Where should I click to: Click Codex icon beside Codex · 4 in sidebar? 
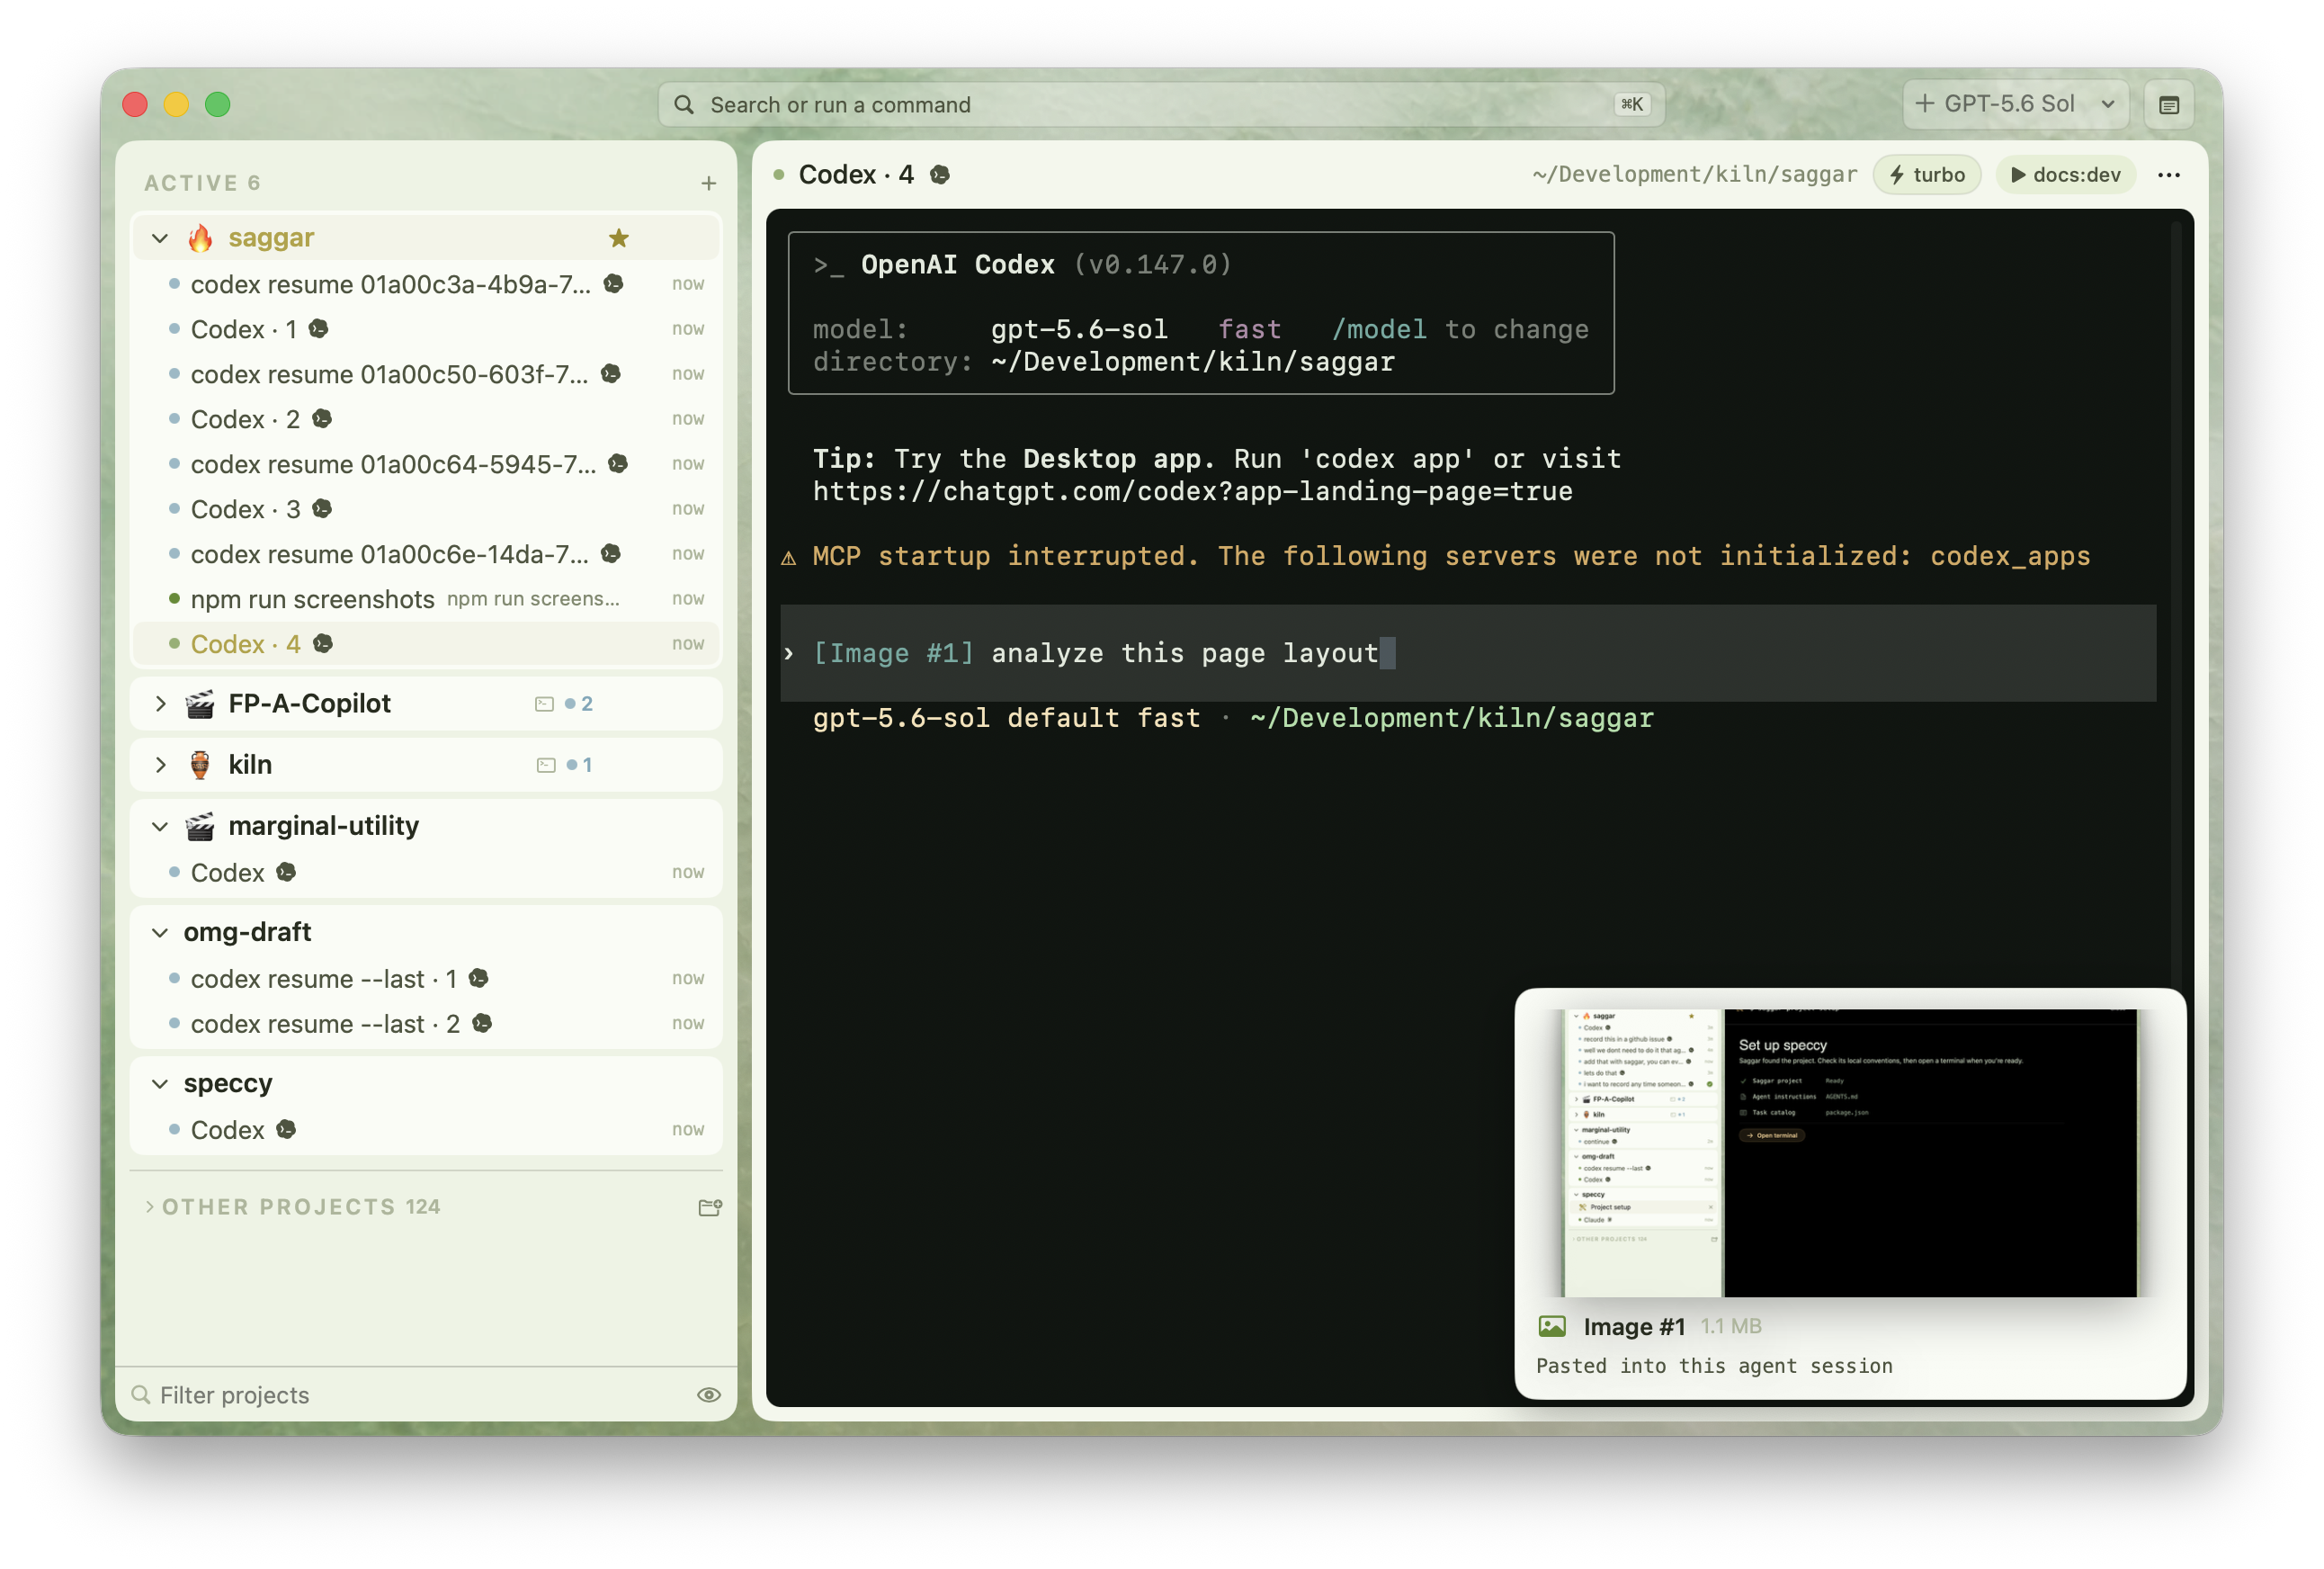click(x=322, y=643)
